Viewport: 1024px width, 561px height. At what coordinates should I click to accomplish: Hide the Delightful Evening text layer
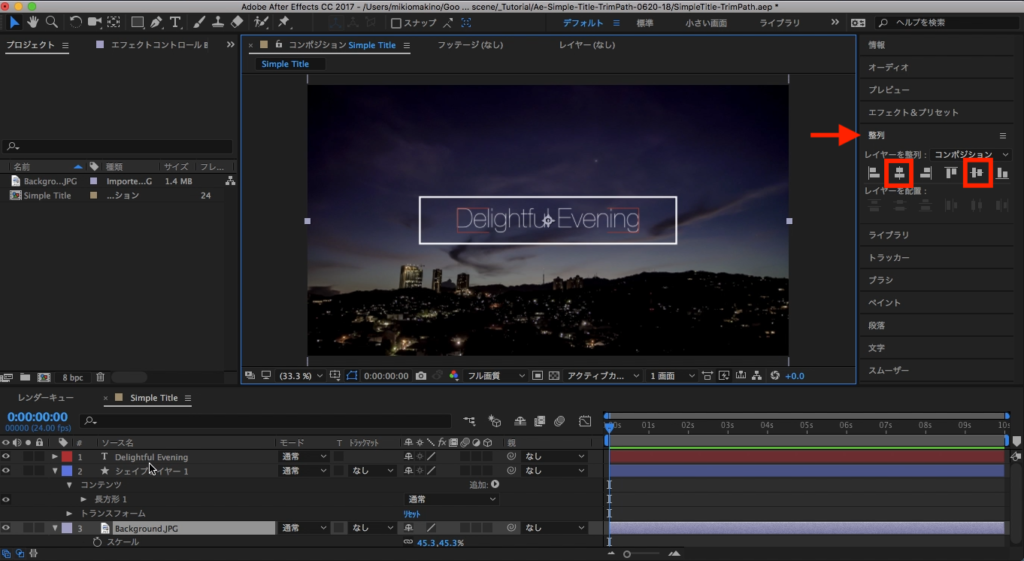click(x=6, y=457)
